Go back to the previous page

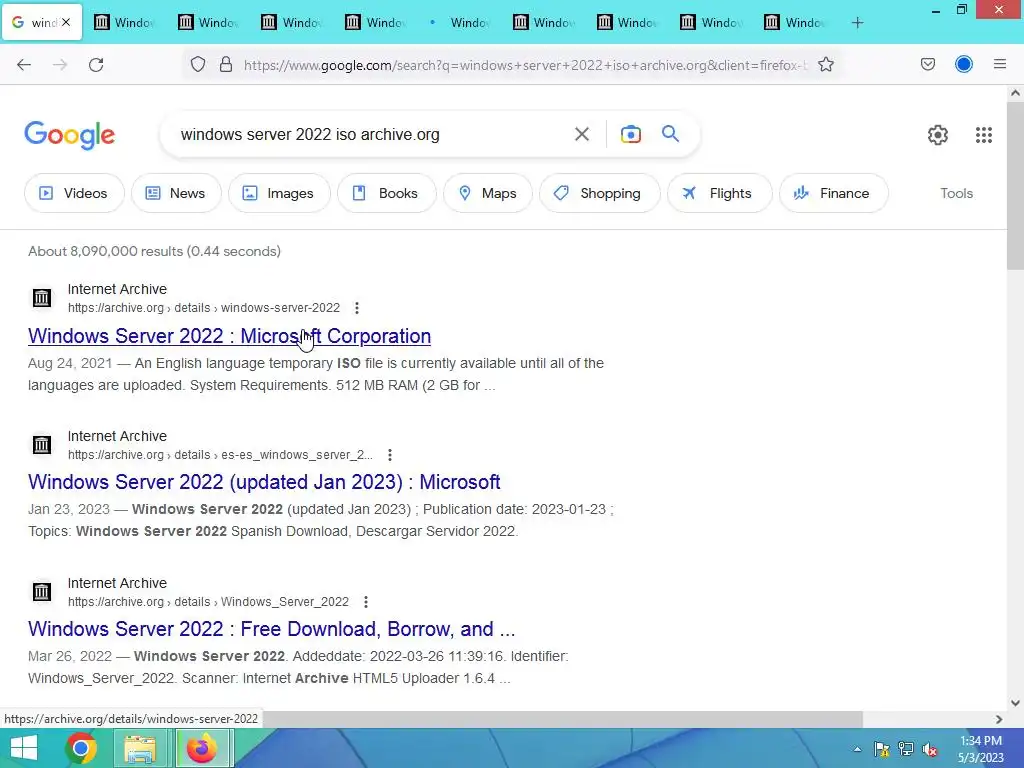[24, 65]
